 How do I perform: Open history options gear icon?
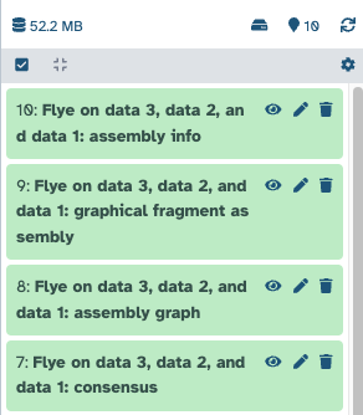click(x=348, y=65)
